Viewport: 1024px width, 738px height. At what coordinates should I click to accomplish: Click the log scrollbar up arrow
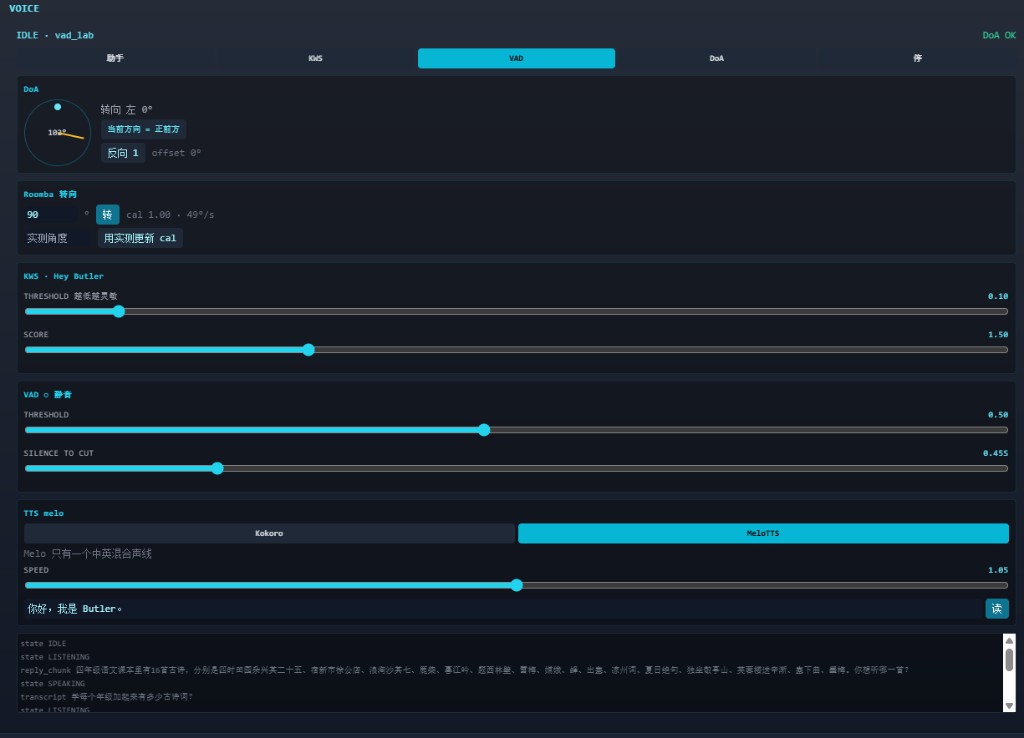tap(1009, 641)
